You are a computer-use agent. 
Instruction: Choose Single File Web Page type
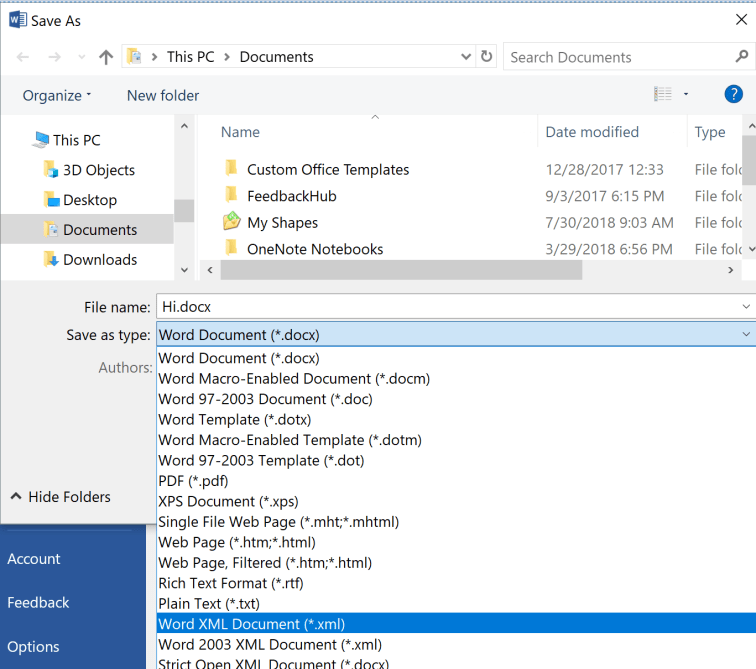[x=456, y=522]
